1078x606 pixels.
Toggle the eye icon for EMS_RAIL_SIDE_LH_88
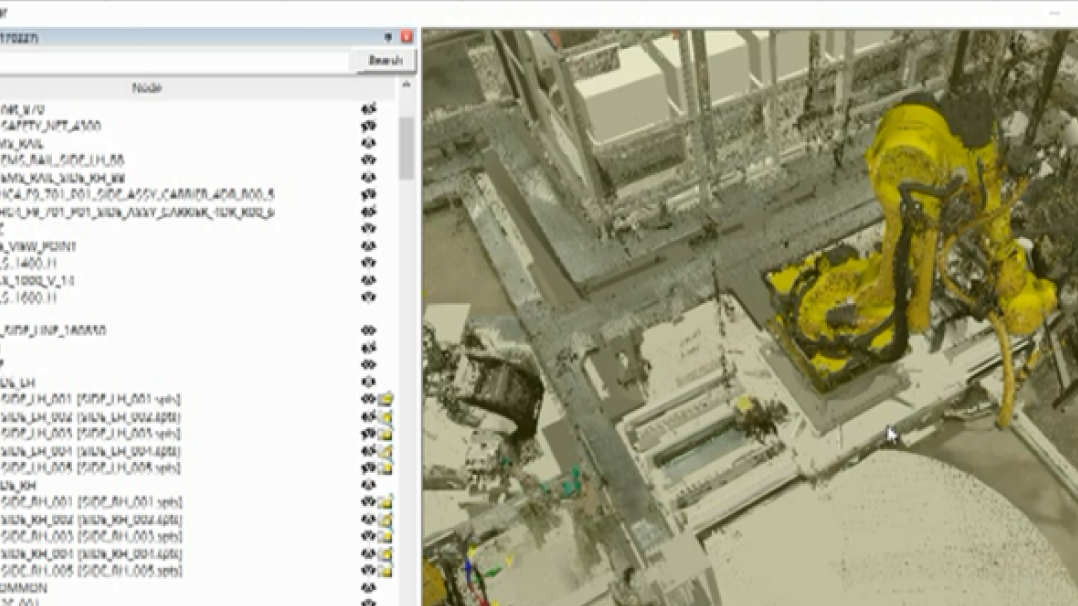coord(369,160)
